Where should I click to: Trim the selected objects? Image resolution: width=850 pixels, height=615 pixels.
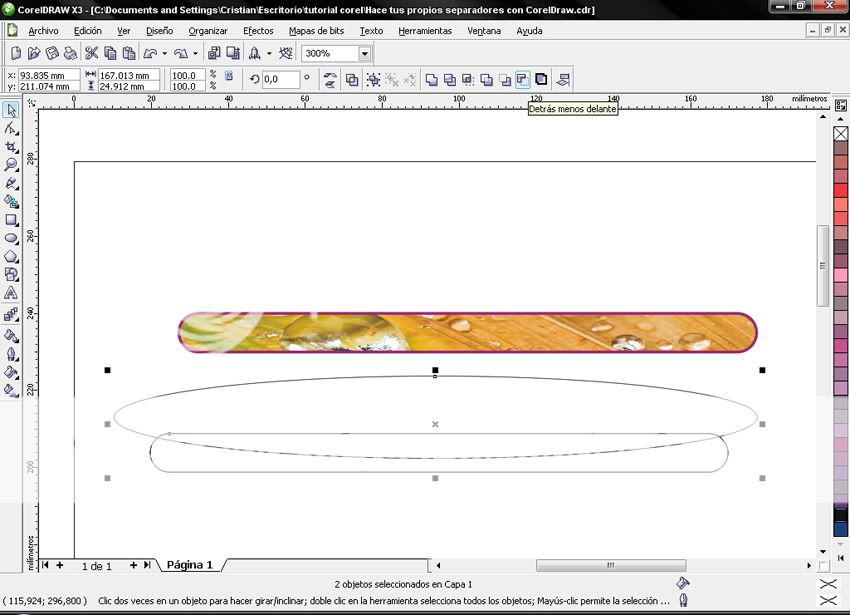click(450, 80)
